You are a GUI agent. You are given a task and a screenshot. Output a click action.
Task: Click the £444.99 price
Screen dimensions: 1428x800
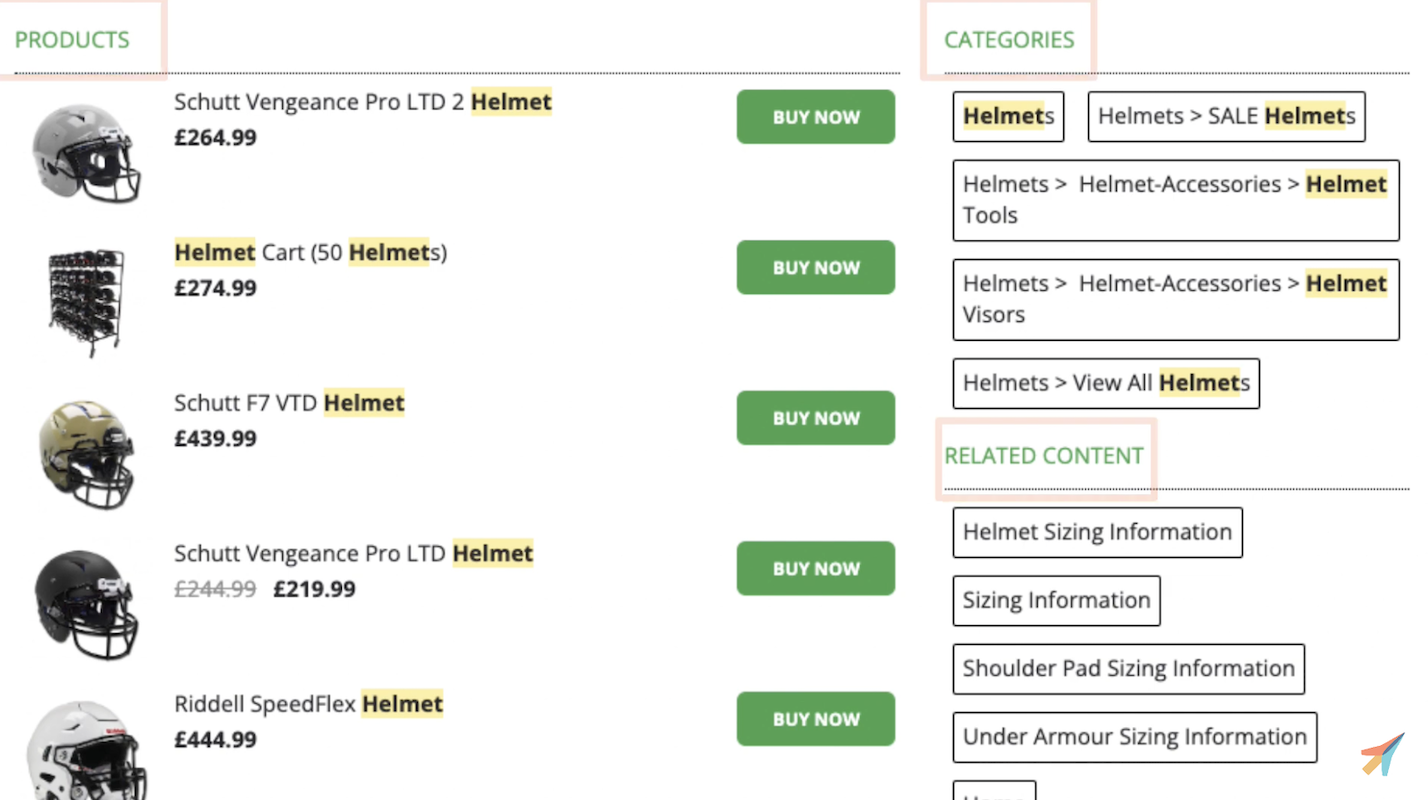tap(215, 740)
